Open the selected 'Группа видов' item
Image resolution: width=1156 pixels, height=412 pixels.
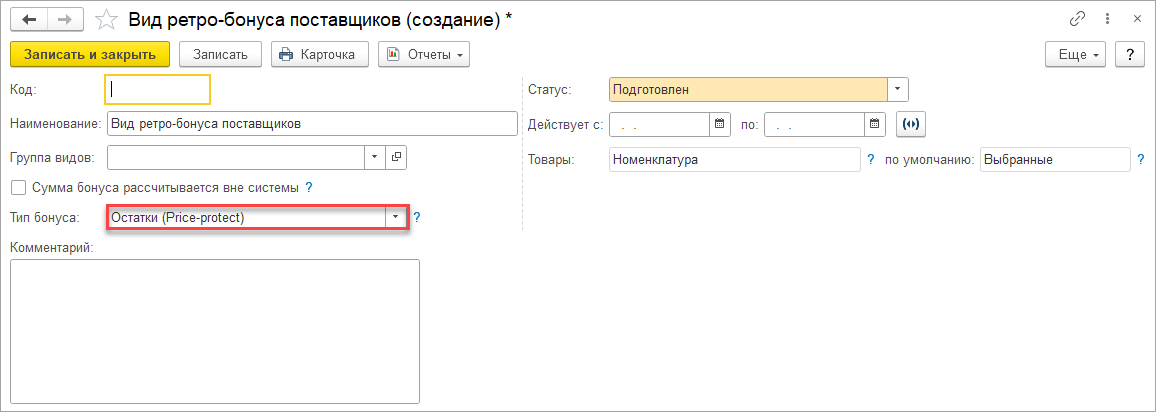click(x=396, y=157)
